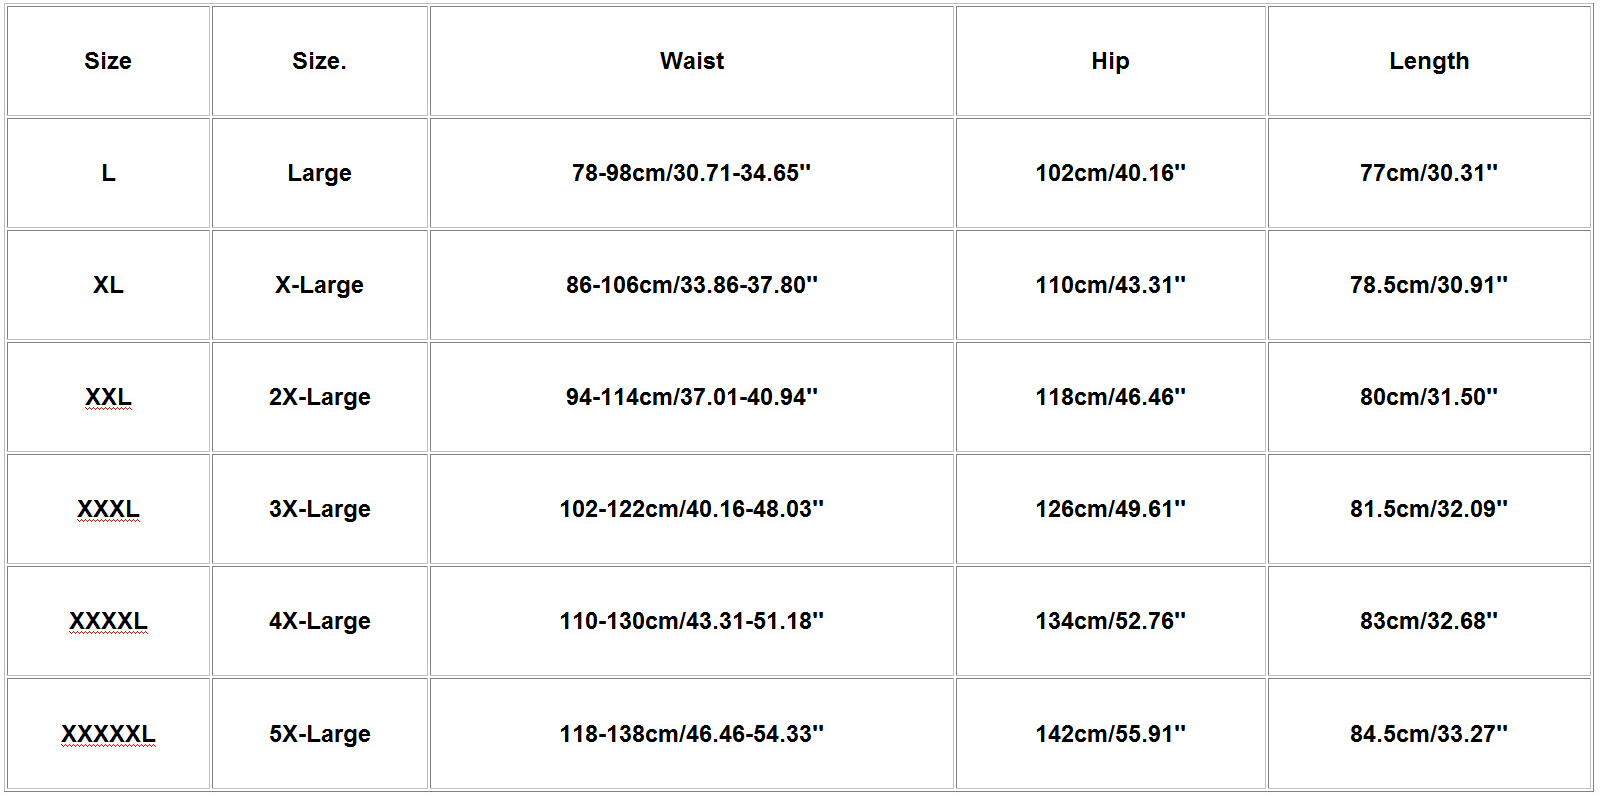Click the X-Large cell
1600x798 pixels.
[320, 285]
